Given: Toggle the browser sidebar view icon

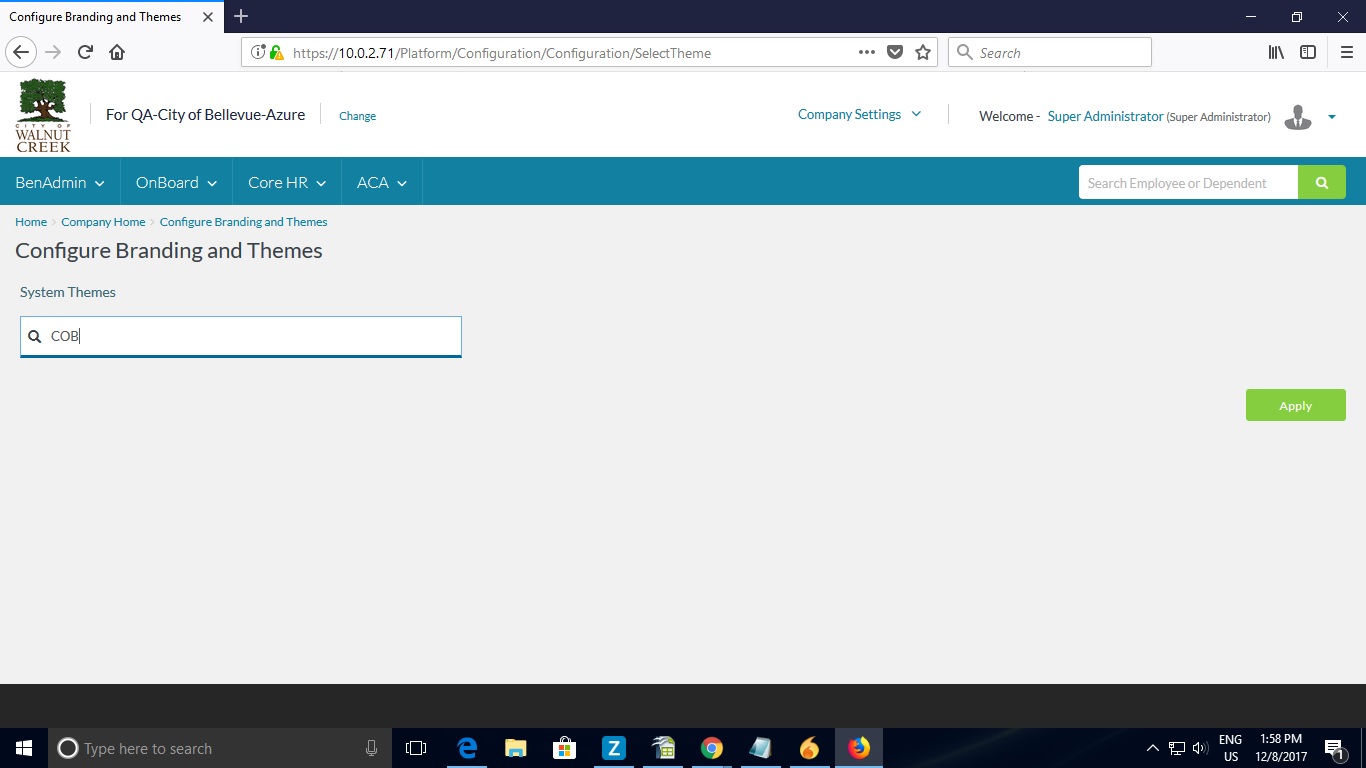Looking at the screenshot, I should tap(1307, 53).
